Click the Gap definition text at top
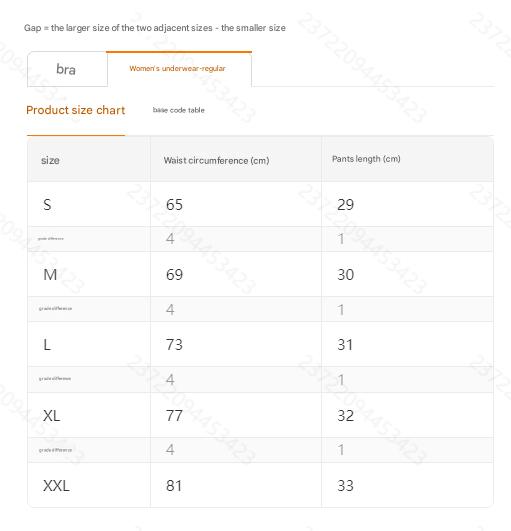 click(154, 28)
